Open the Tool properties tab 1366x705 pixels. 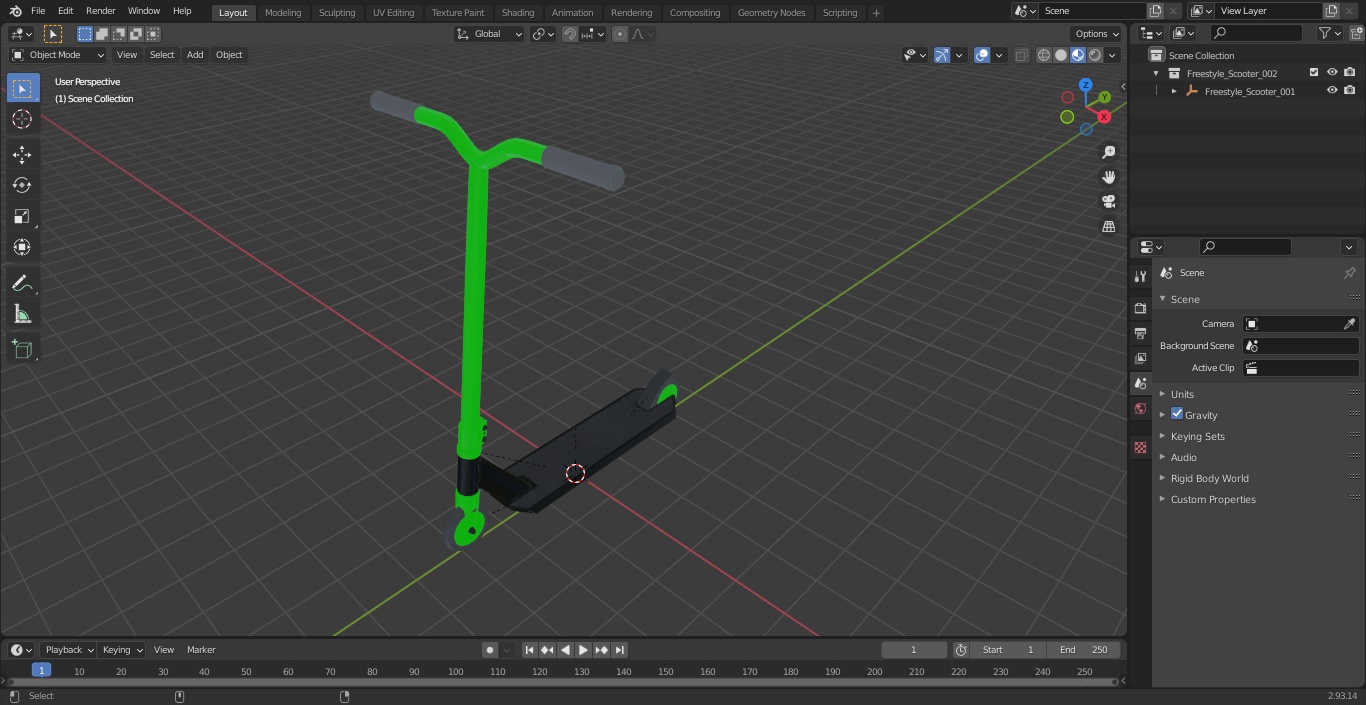tap(1140, 276)
